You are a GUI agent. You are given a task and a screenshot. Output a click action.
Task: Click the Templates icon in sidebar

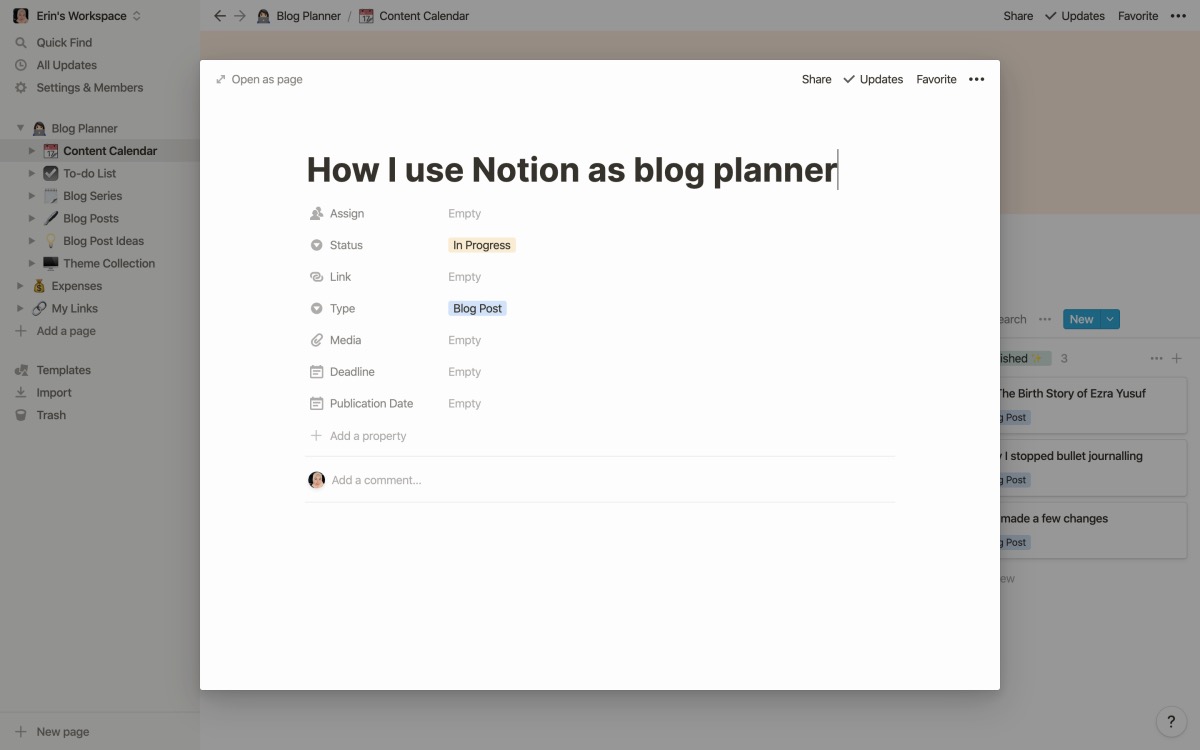tap(21, 370)
